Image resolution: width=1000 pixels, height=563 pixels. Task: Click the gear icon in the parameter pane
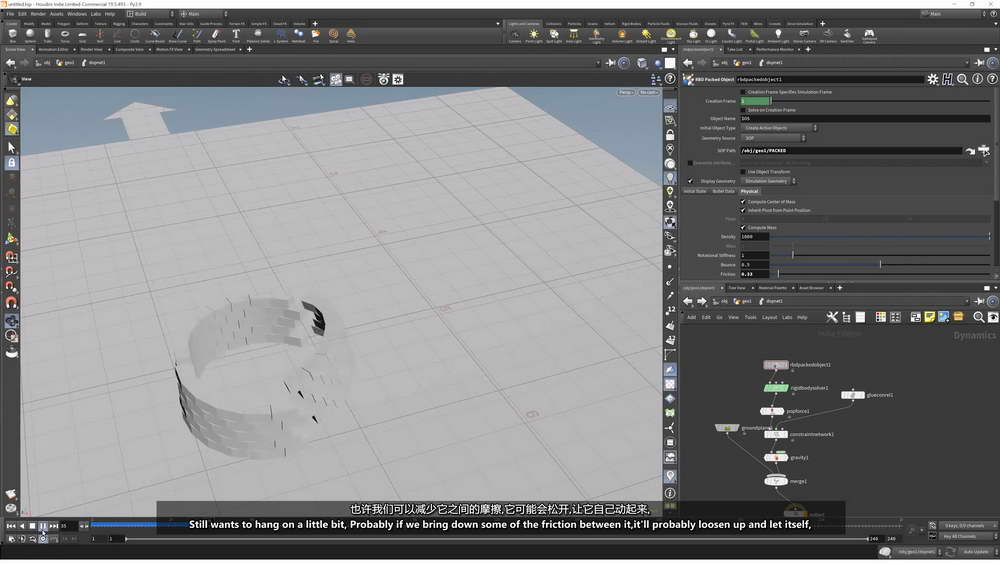click(933, 79)
